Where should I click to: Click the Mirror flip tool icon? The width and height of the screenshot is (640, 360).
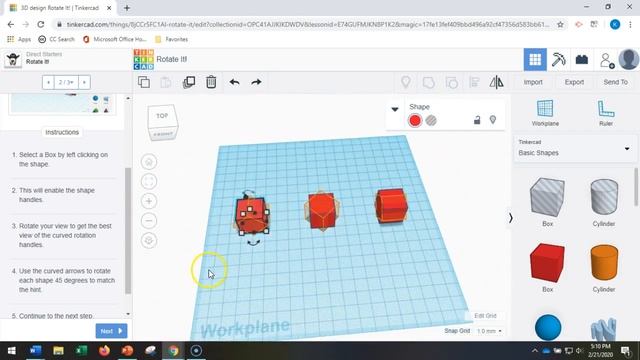496,82
